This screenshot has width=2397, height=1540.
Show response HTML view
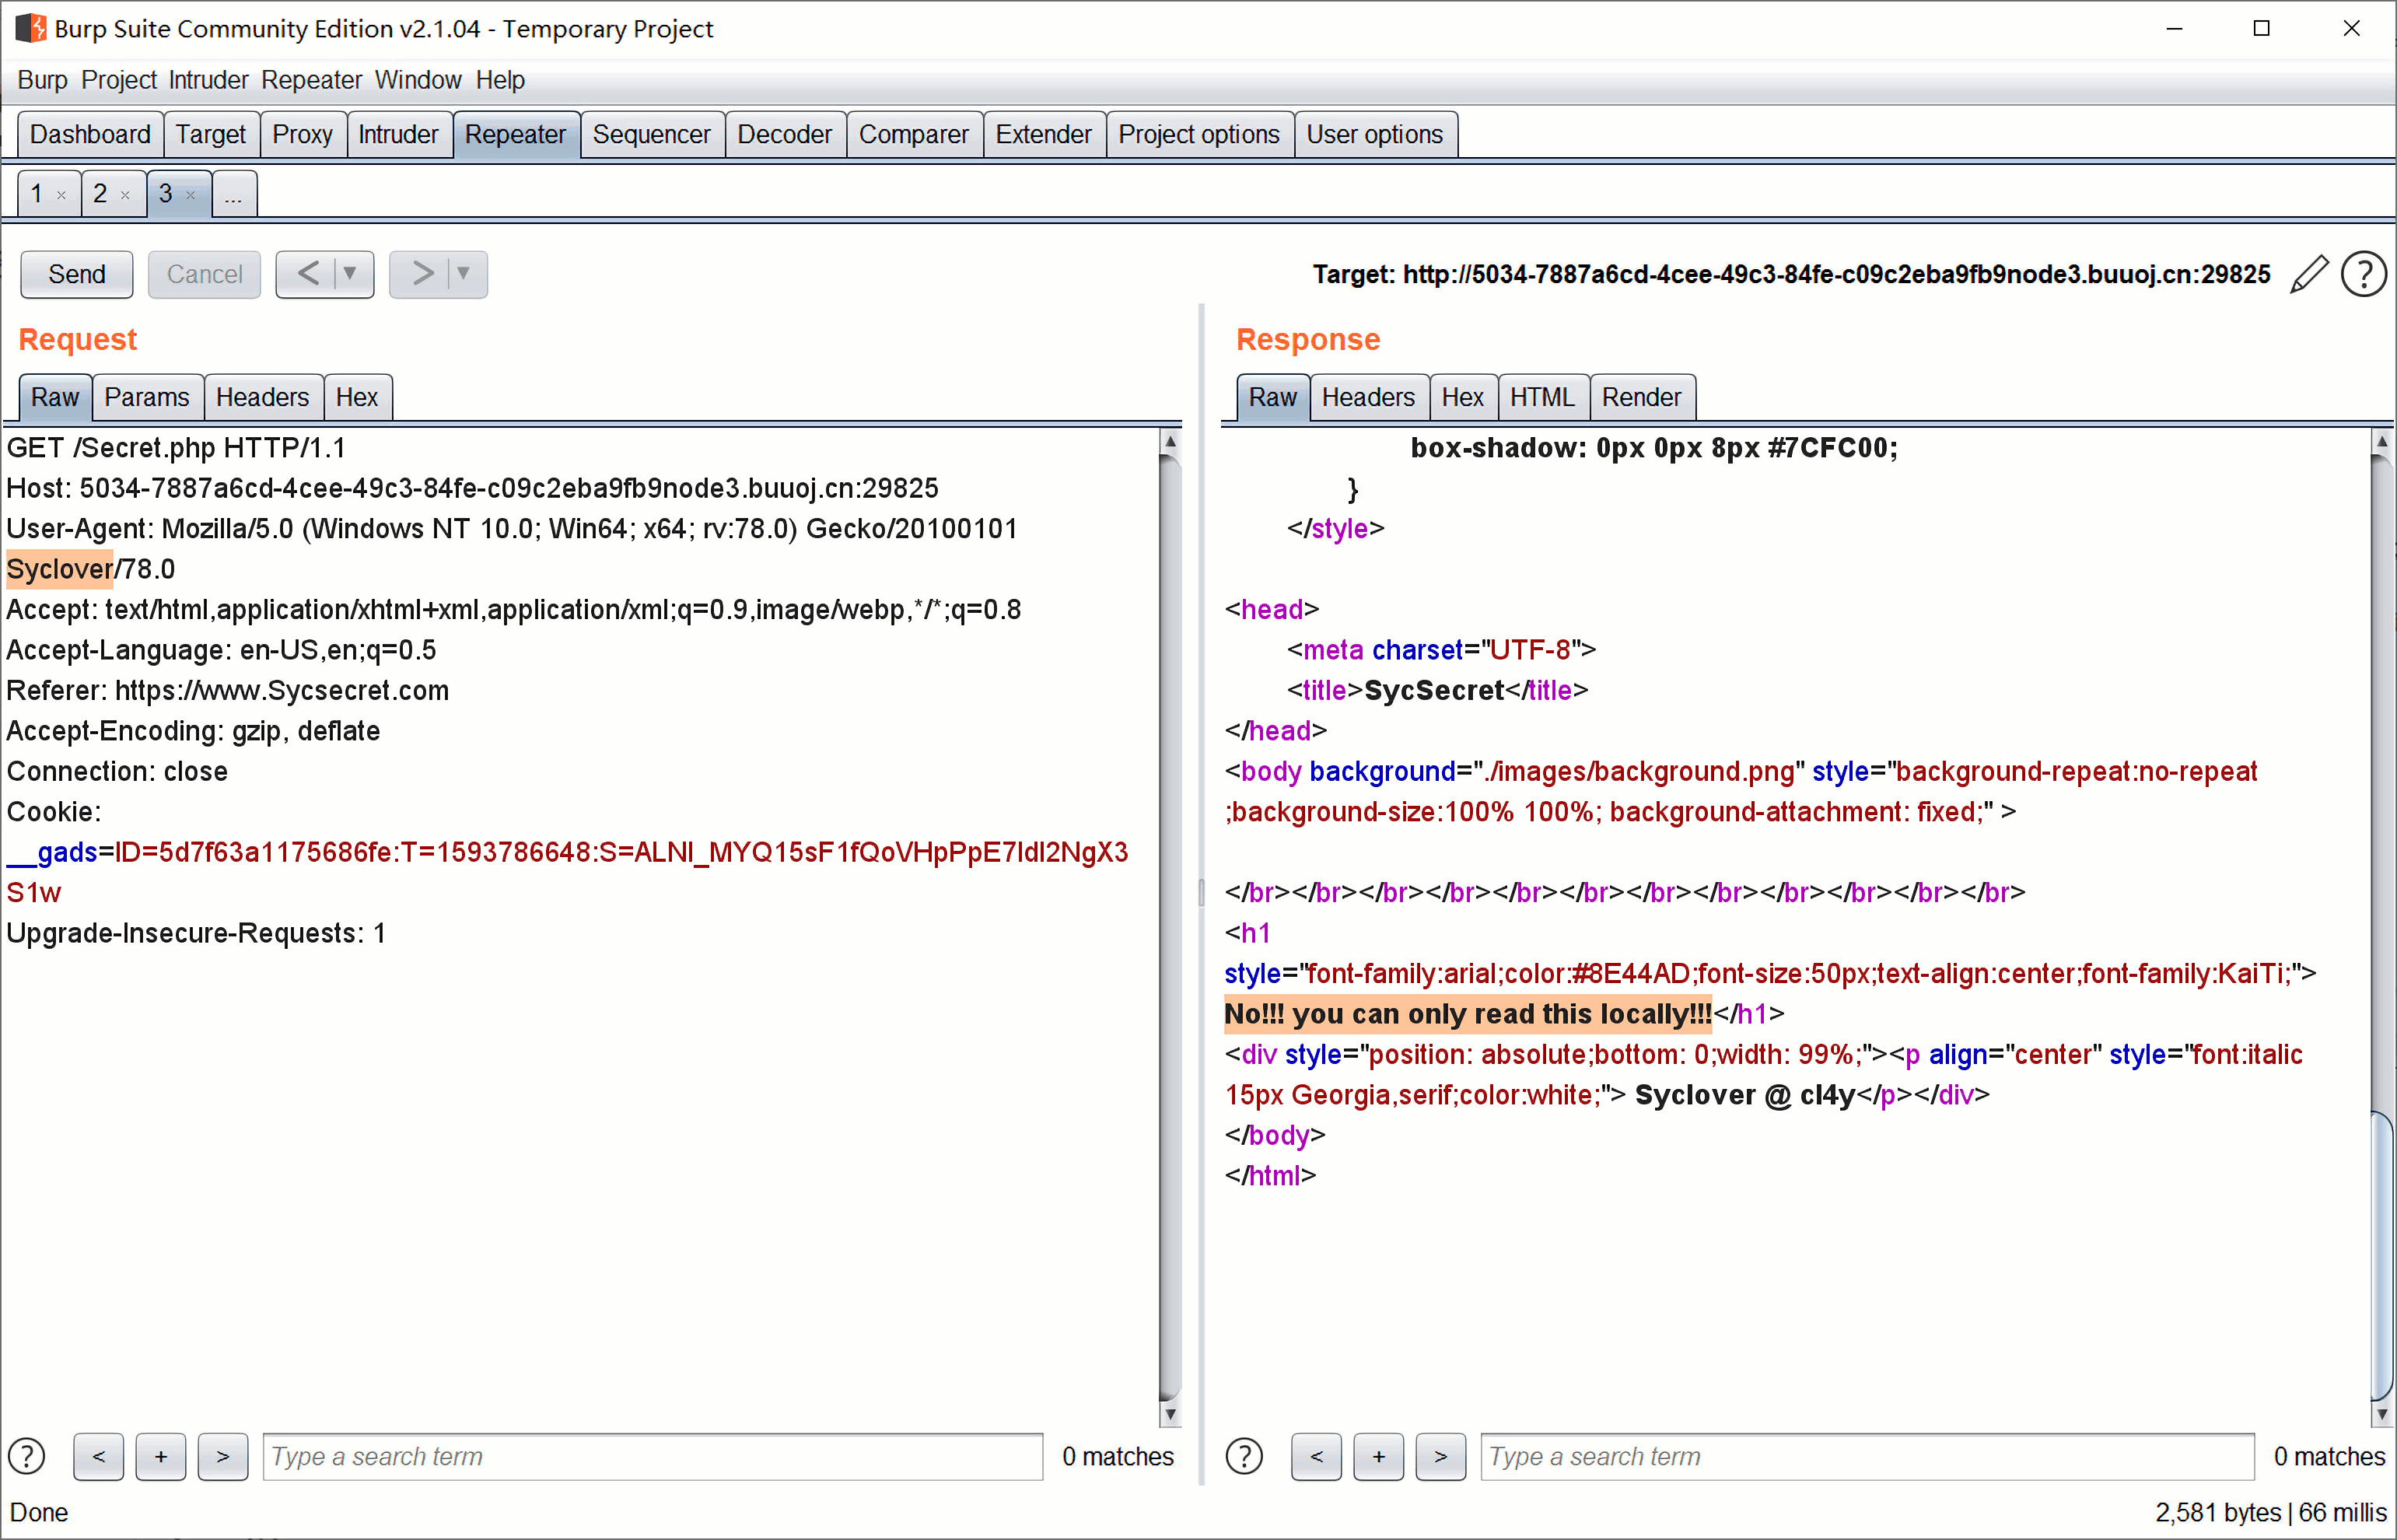click(x=1543, y=397)
